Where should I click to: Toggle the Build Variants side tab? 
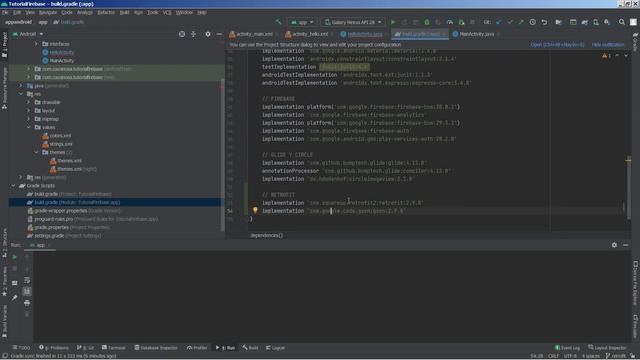click(x=4, y=322)
